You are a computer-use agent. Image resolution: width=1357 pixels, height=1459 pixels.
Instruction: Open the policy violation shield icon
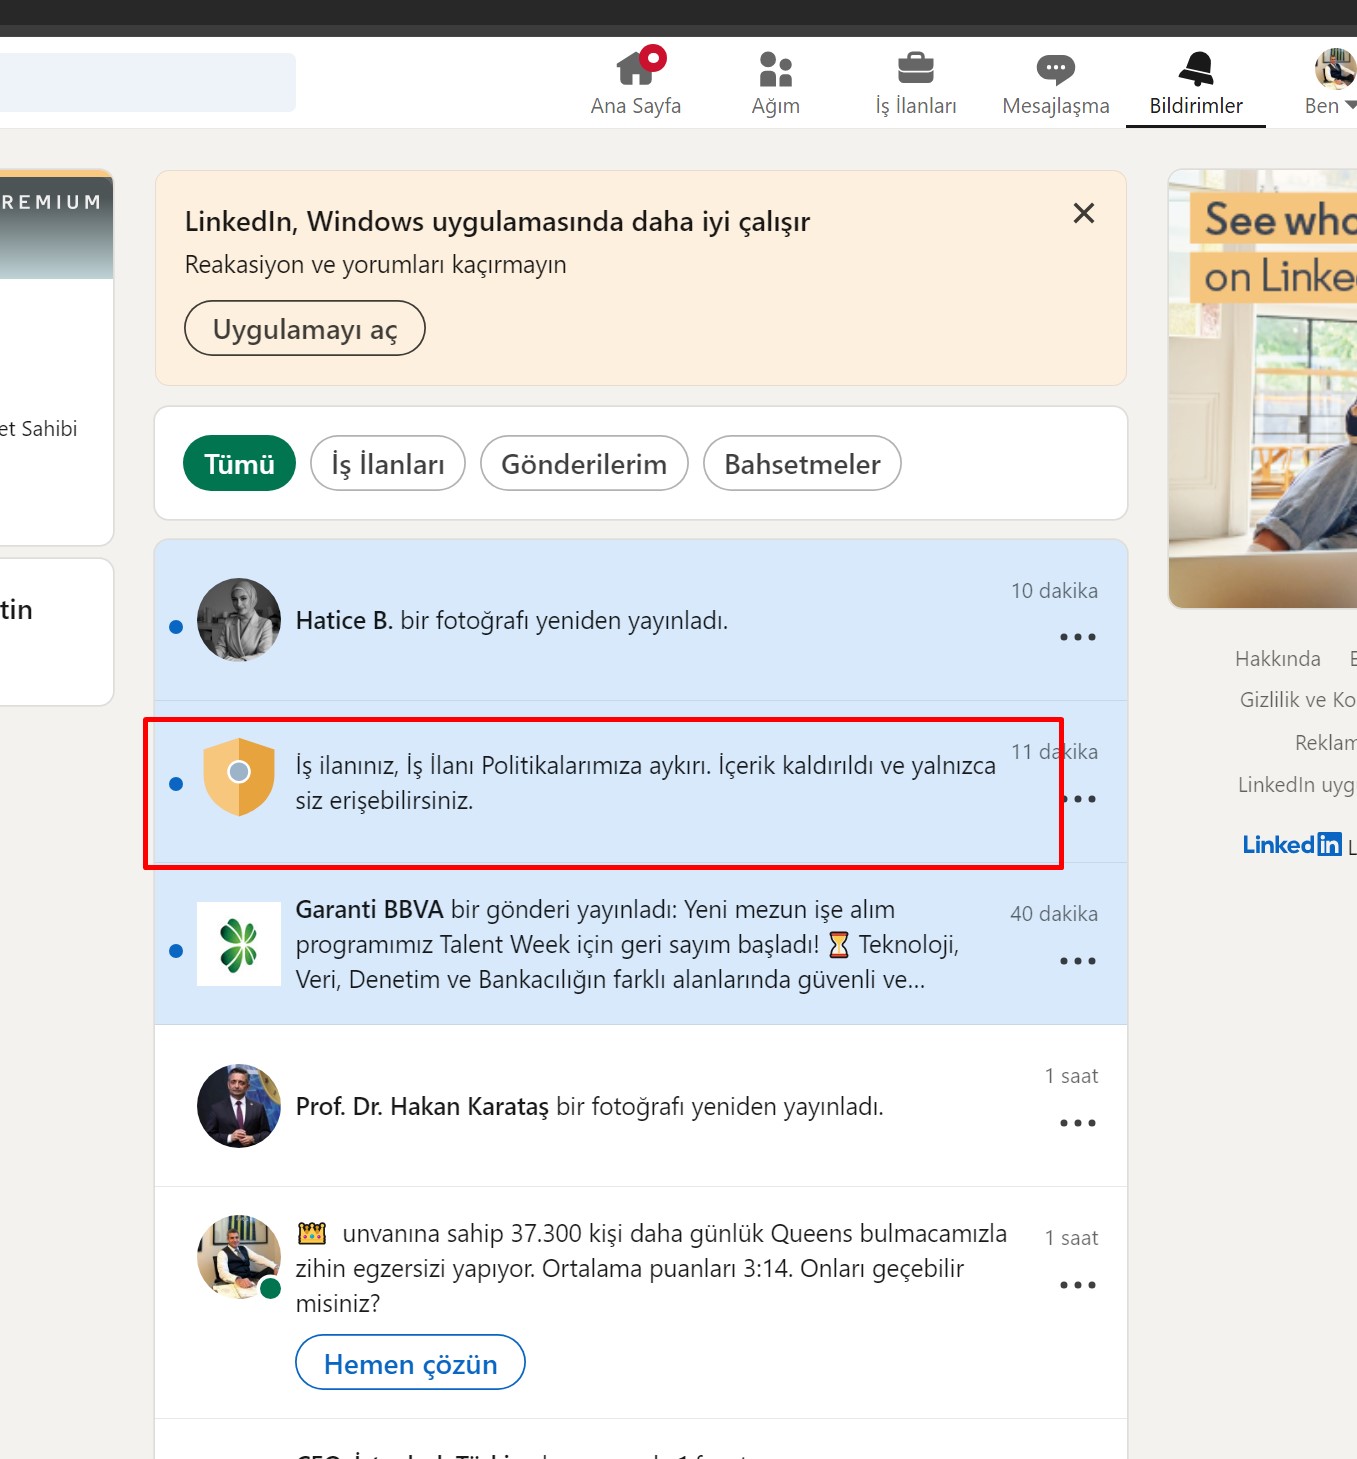pyautogui.click(x=239, y=777)
